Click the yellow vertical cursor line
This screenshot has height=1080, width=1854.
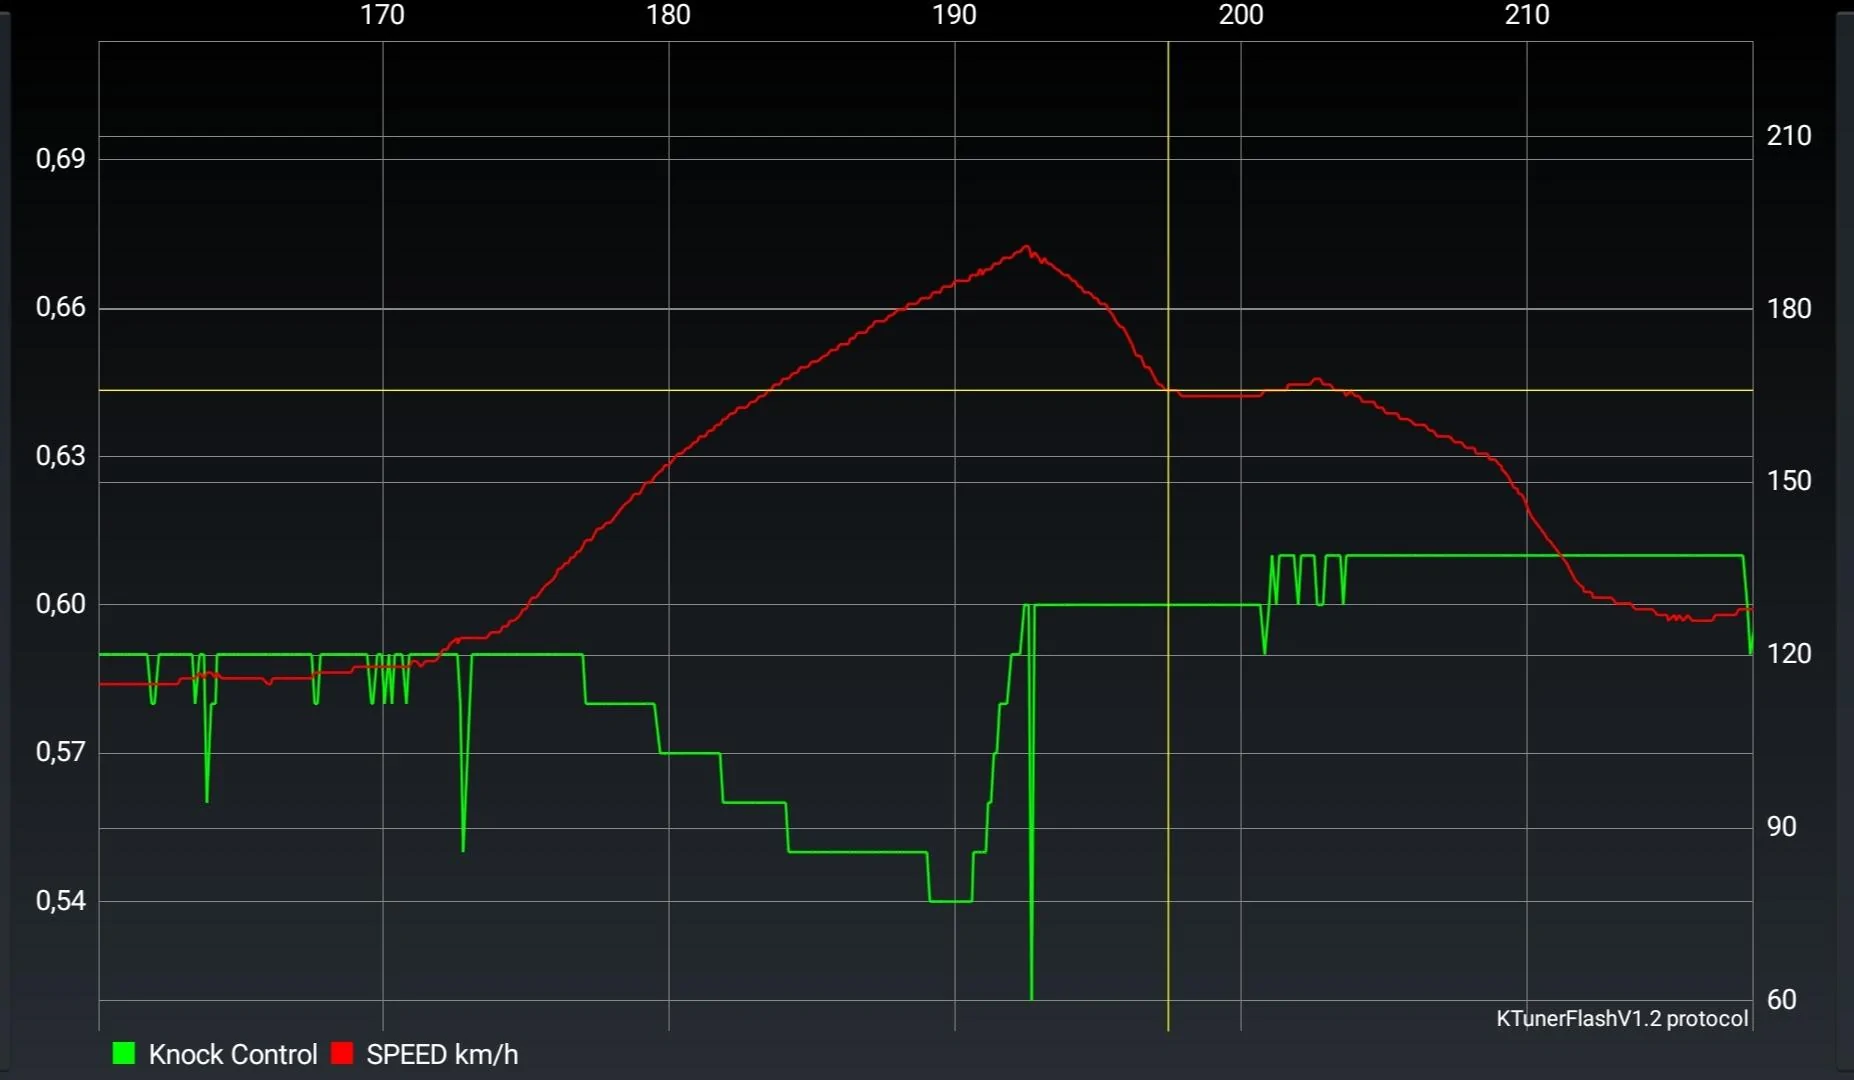click(1168, 536)
